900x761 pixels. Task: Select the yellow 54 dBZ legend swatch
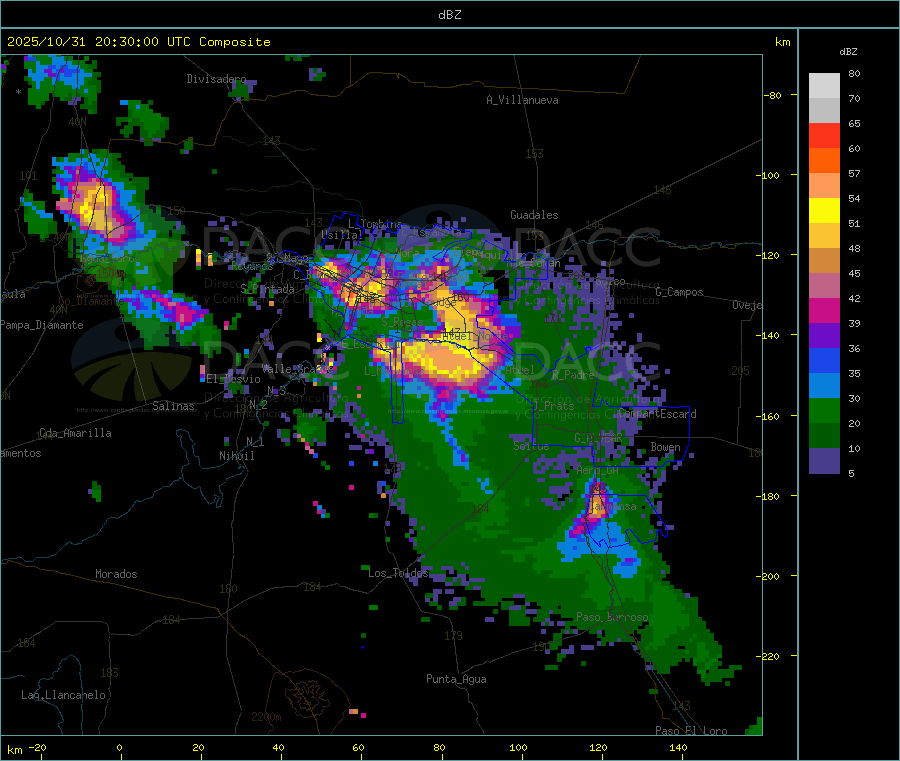point(824,211)
